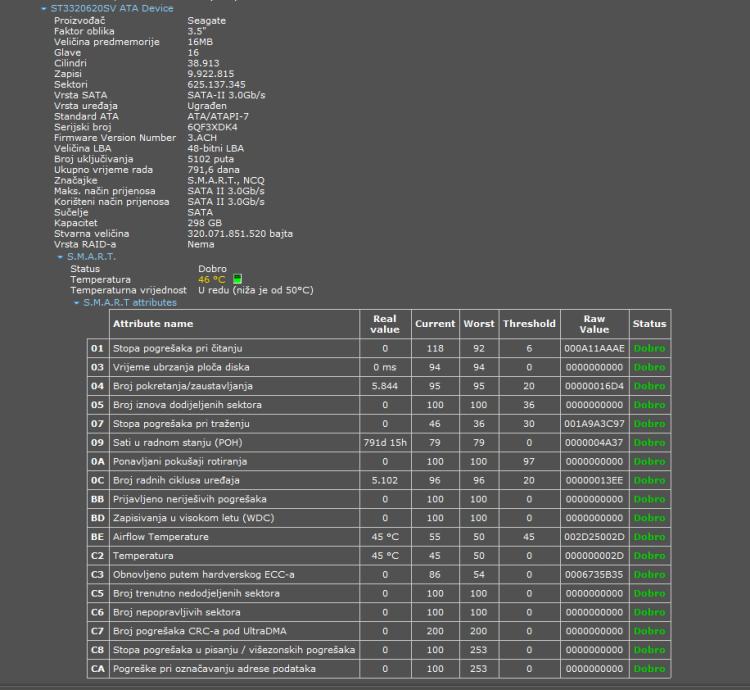Click Dobro status for attribute CA
Image resolution: width=750 pixels, height=690 pixels.
pos(649,669)
